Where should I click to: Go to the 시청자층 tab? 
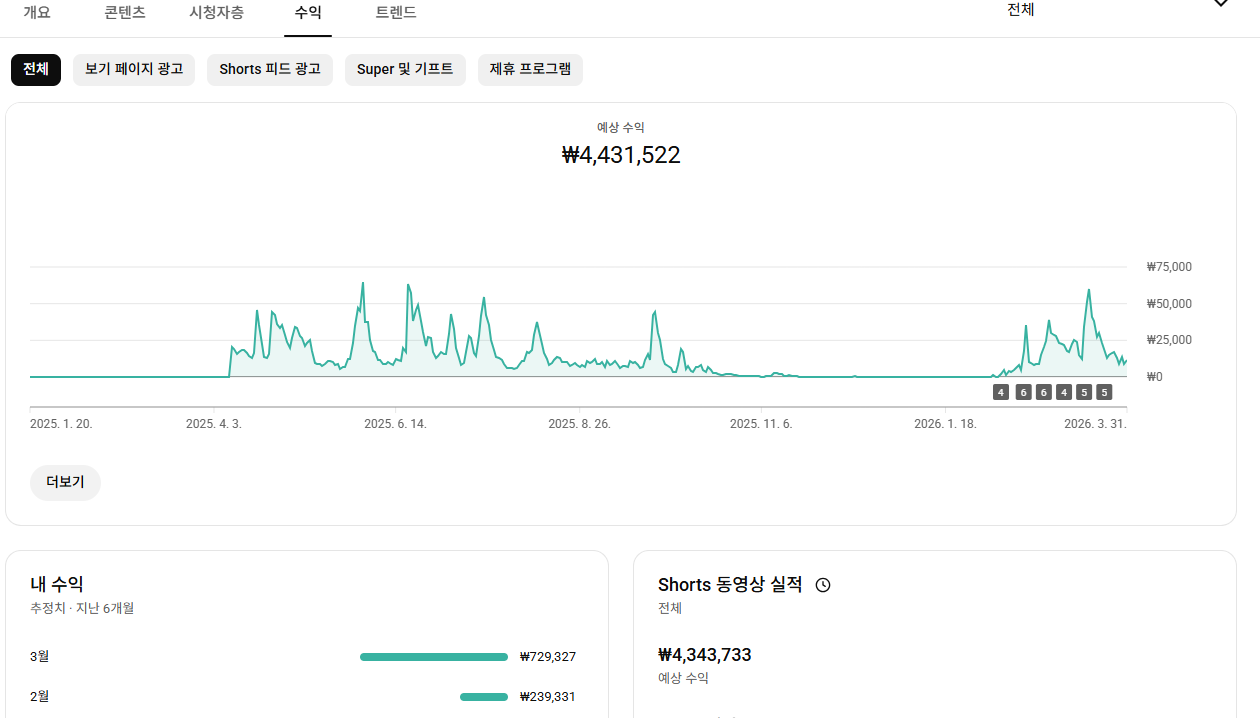coord(216,13)
